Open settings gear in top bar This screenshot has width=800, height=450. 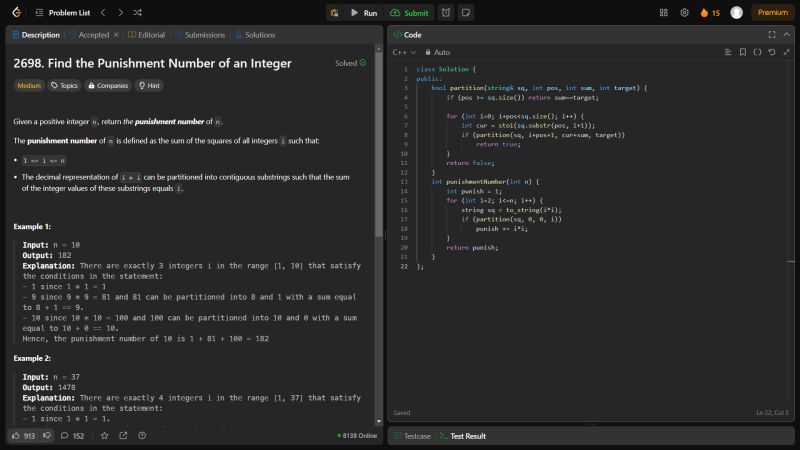(x=685, y=13)
